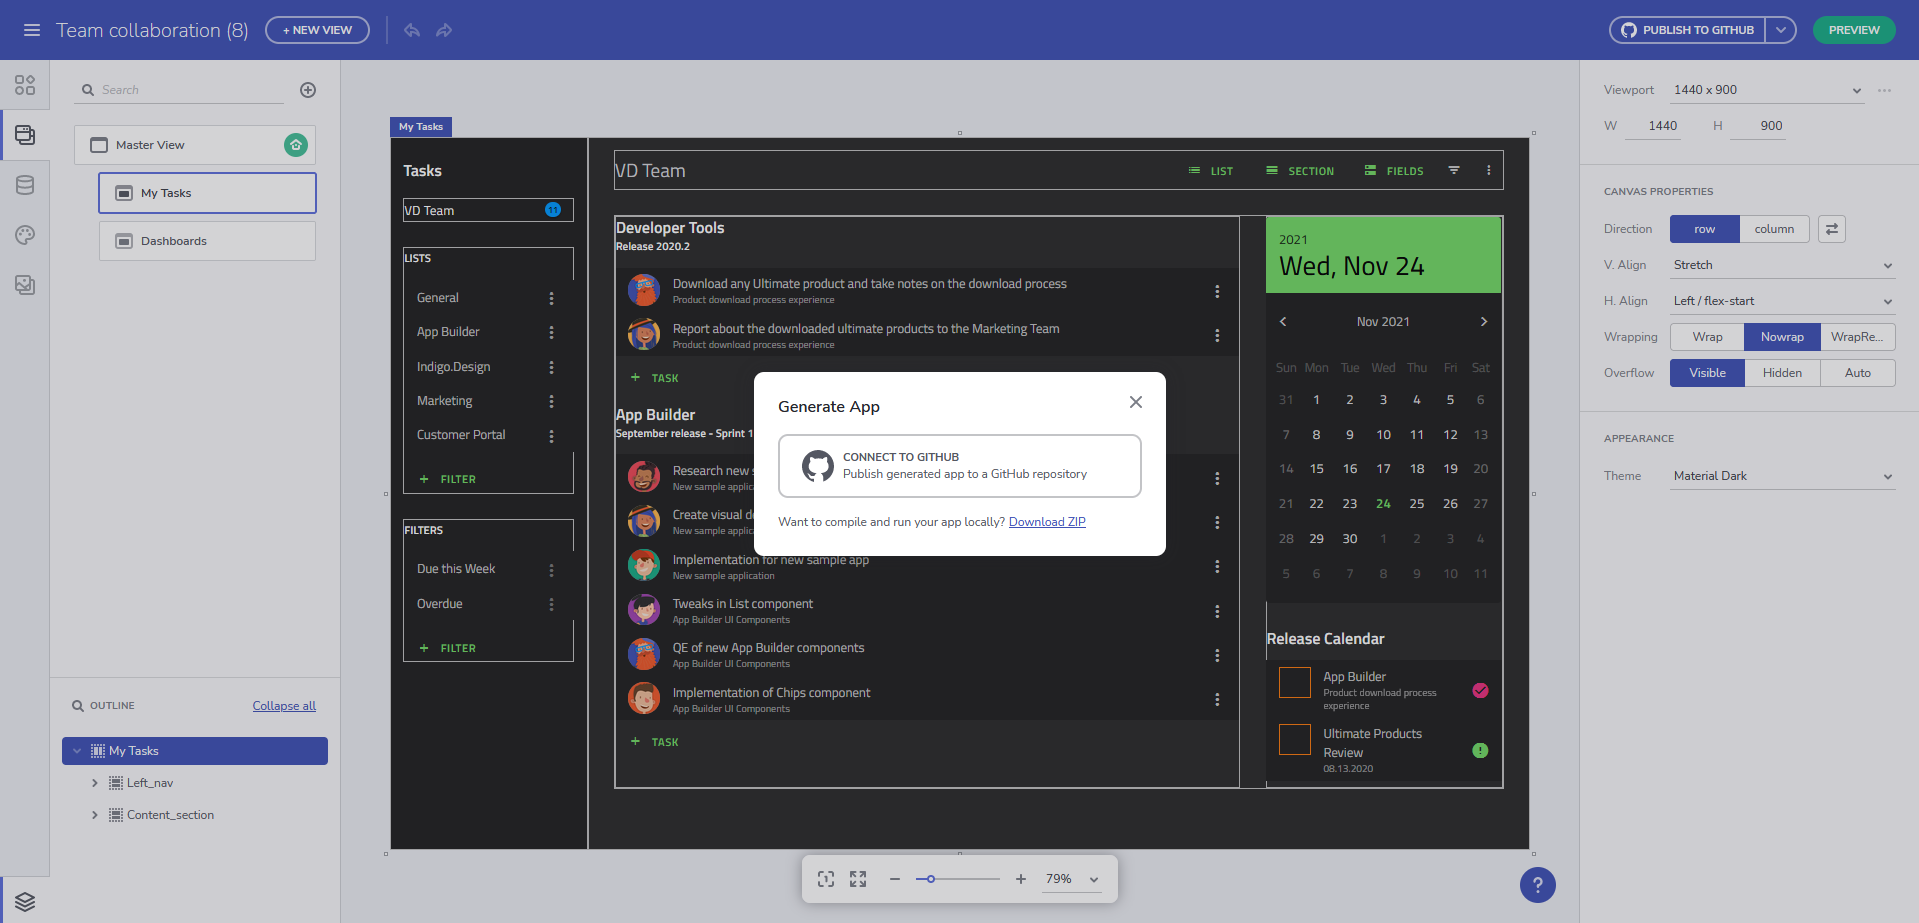
Task: Open the Data source panel (database icon)
Action: (25, 185)
